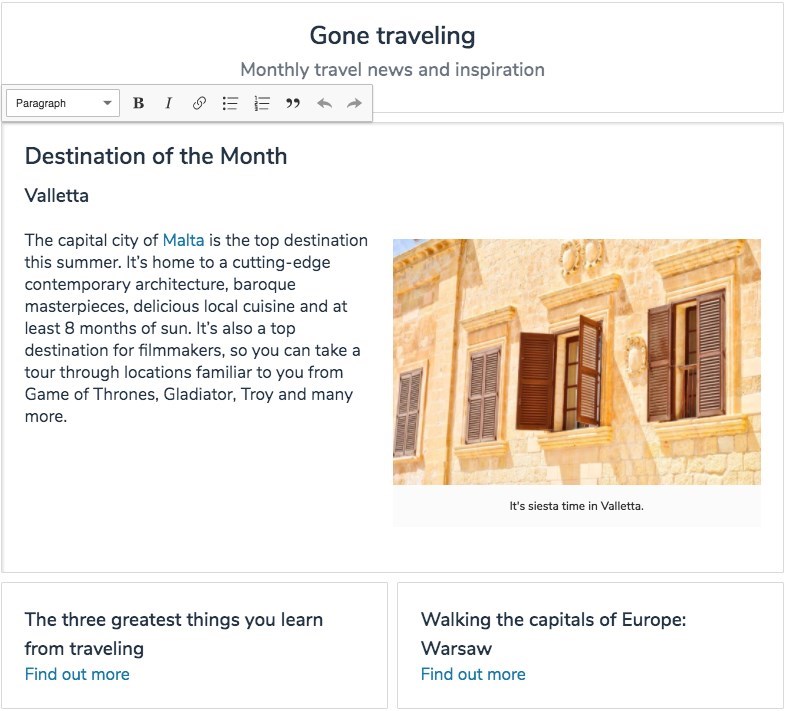Place cursor in the Valletta subheading
Image resolution: width=787 pixels, height=711 pixels.
tap(57, 196)
